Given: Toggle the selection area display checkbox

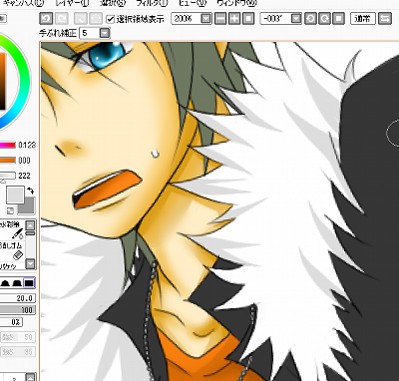Looking at the screenshot, I should tap(110, 19).
